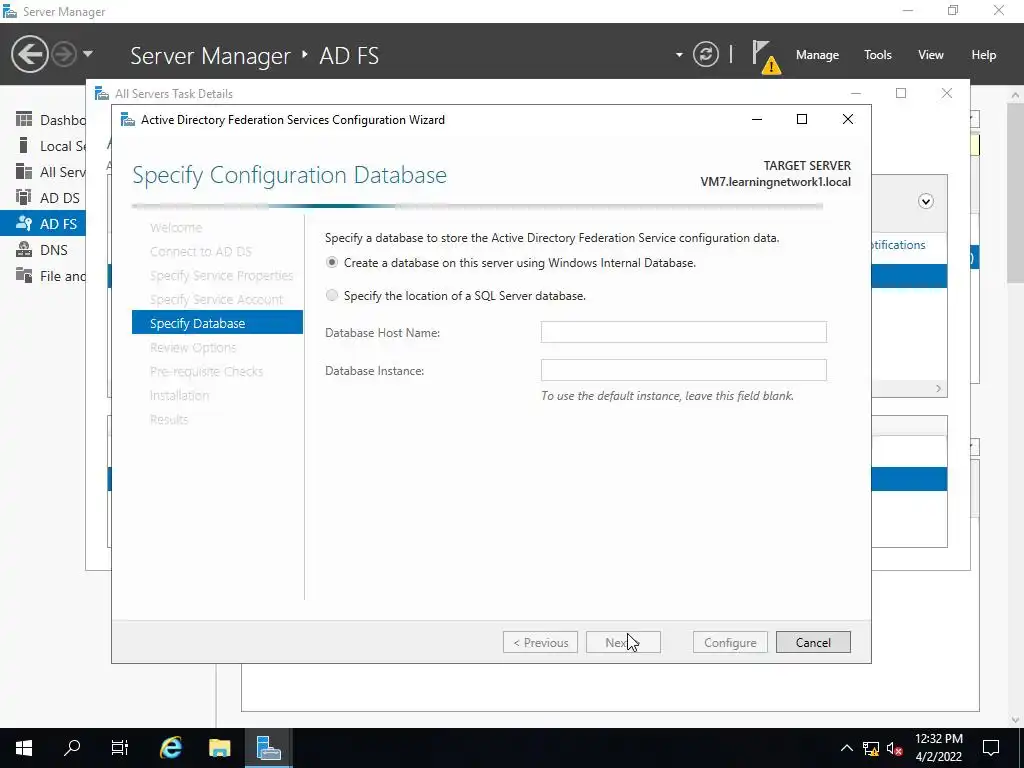1024x768 pixels.
Task: Open the dropdown arrow beside the refresh icon
Action: click(x=679, y=55)
